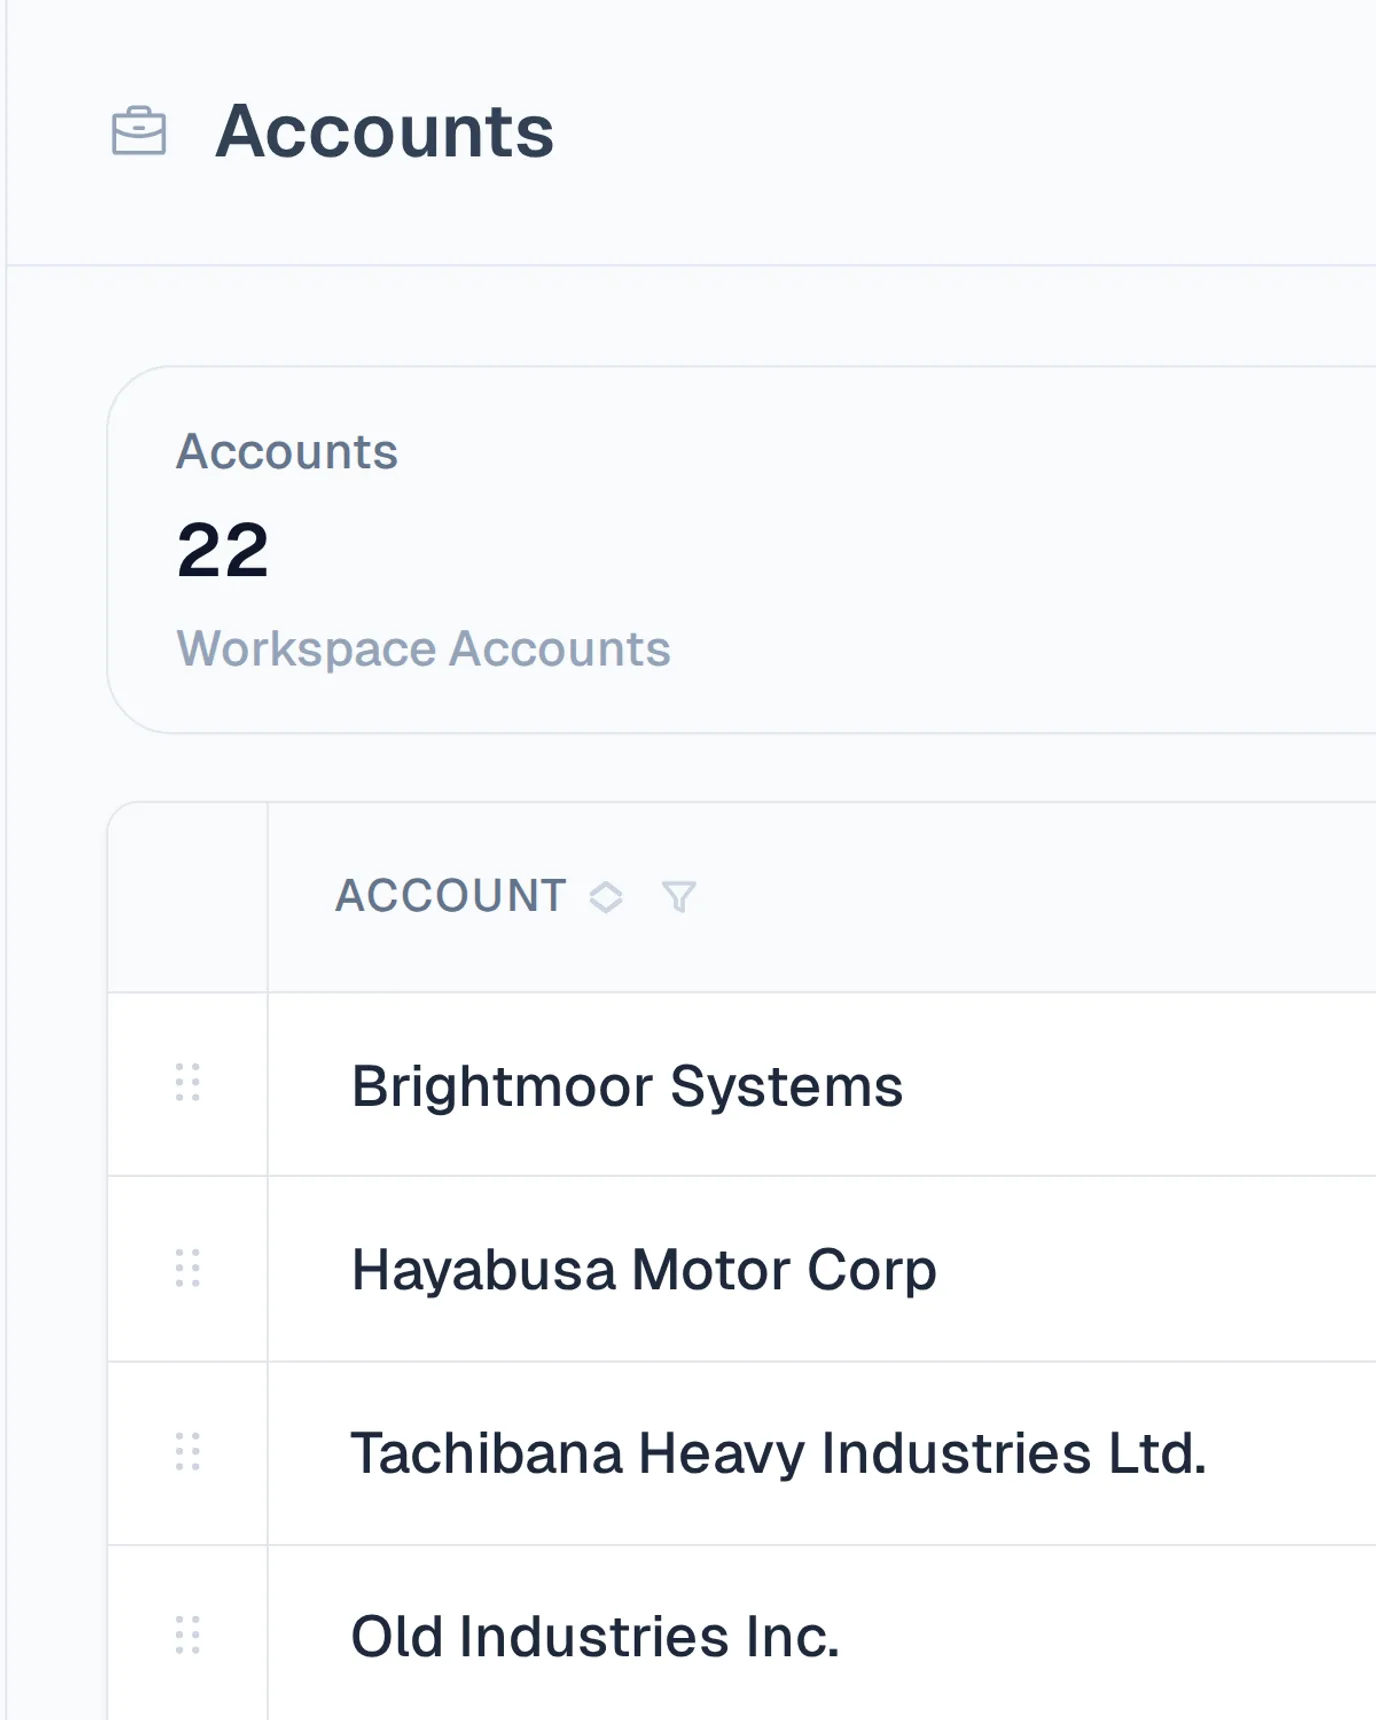Click the Workspace Accounts caption
1376x1720 pixels.
coord(424,649)
